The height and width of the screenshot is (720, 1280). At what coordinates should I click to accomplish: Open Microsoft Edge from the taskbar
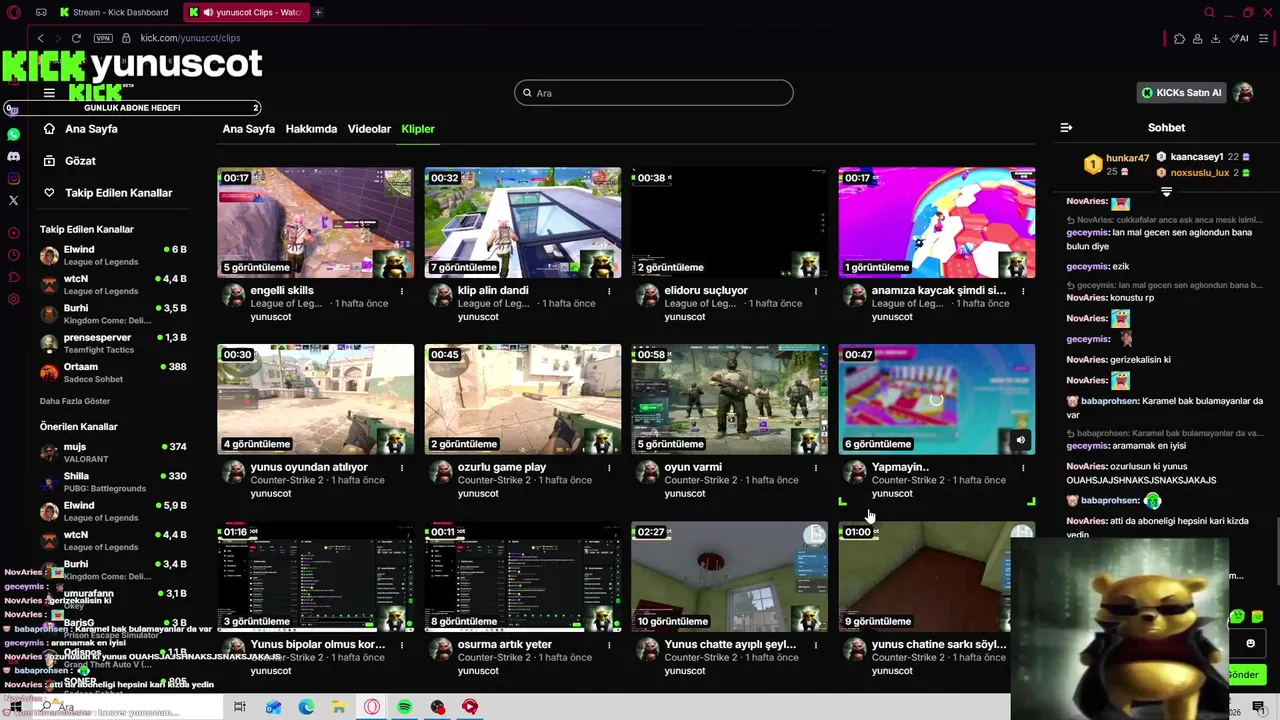click(x=306, y=707)
